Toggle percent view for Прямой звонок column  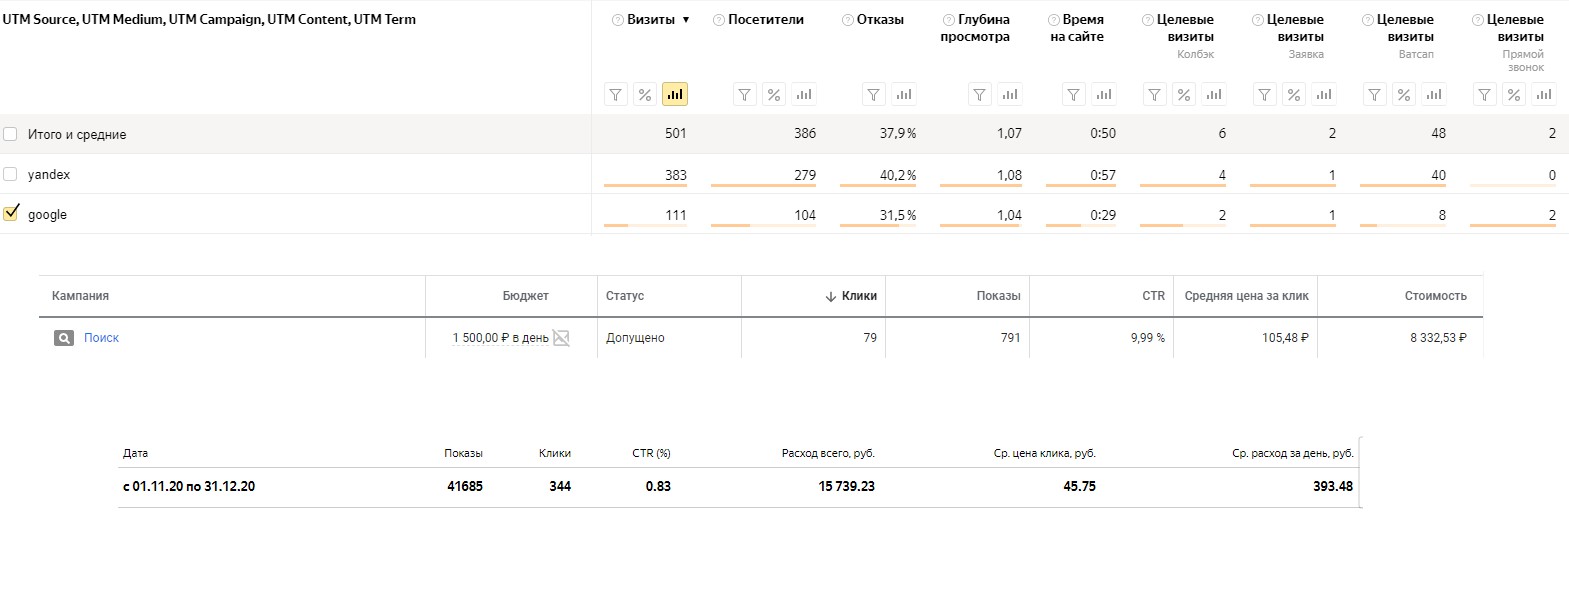pyautogui.click(x=1514, y=95)
